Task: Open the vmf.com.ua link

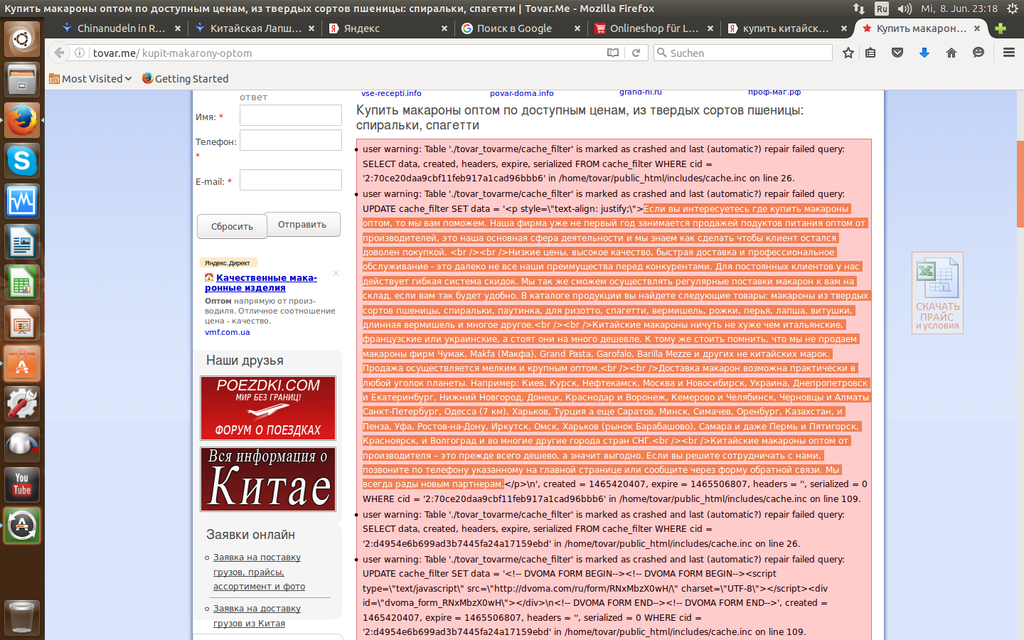Action: (227, 332)
